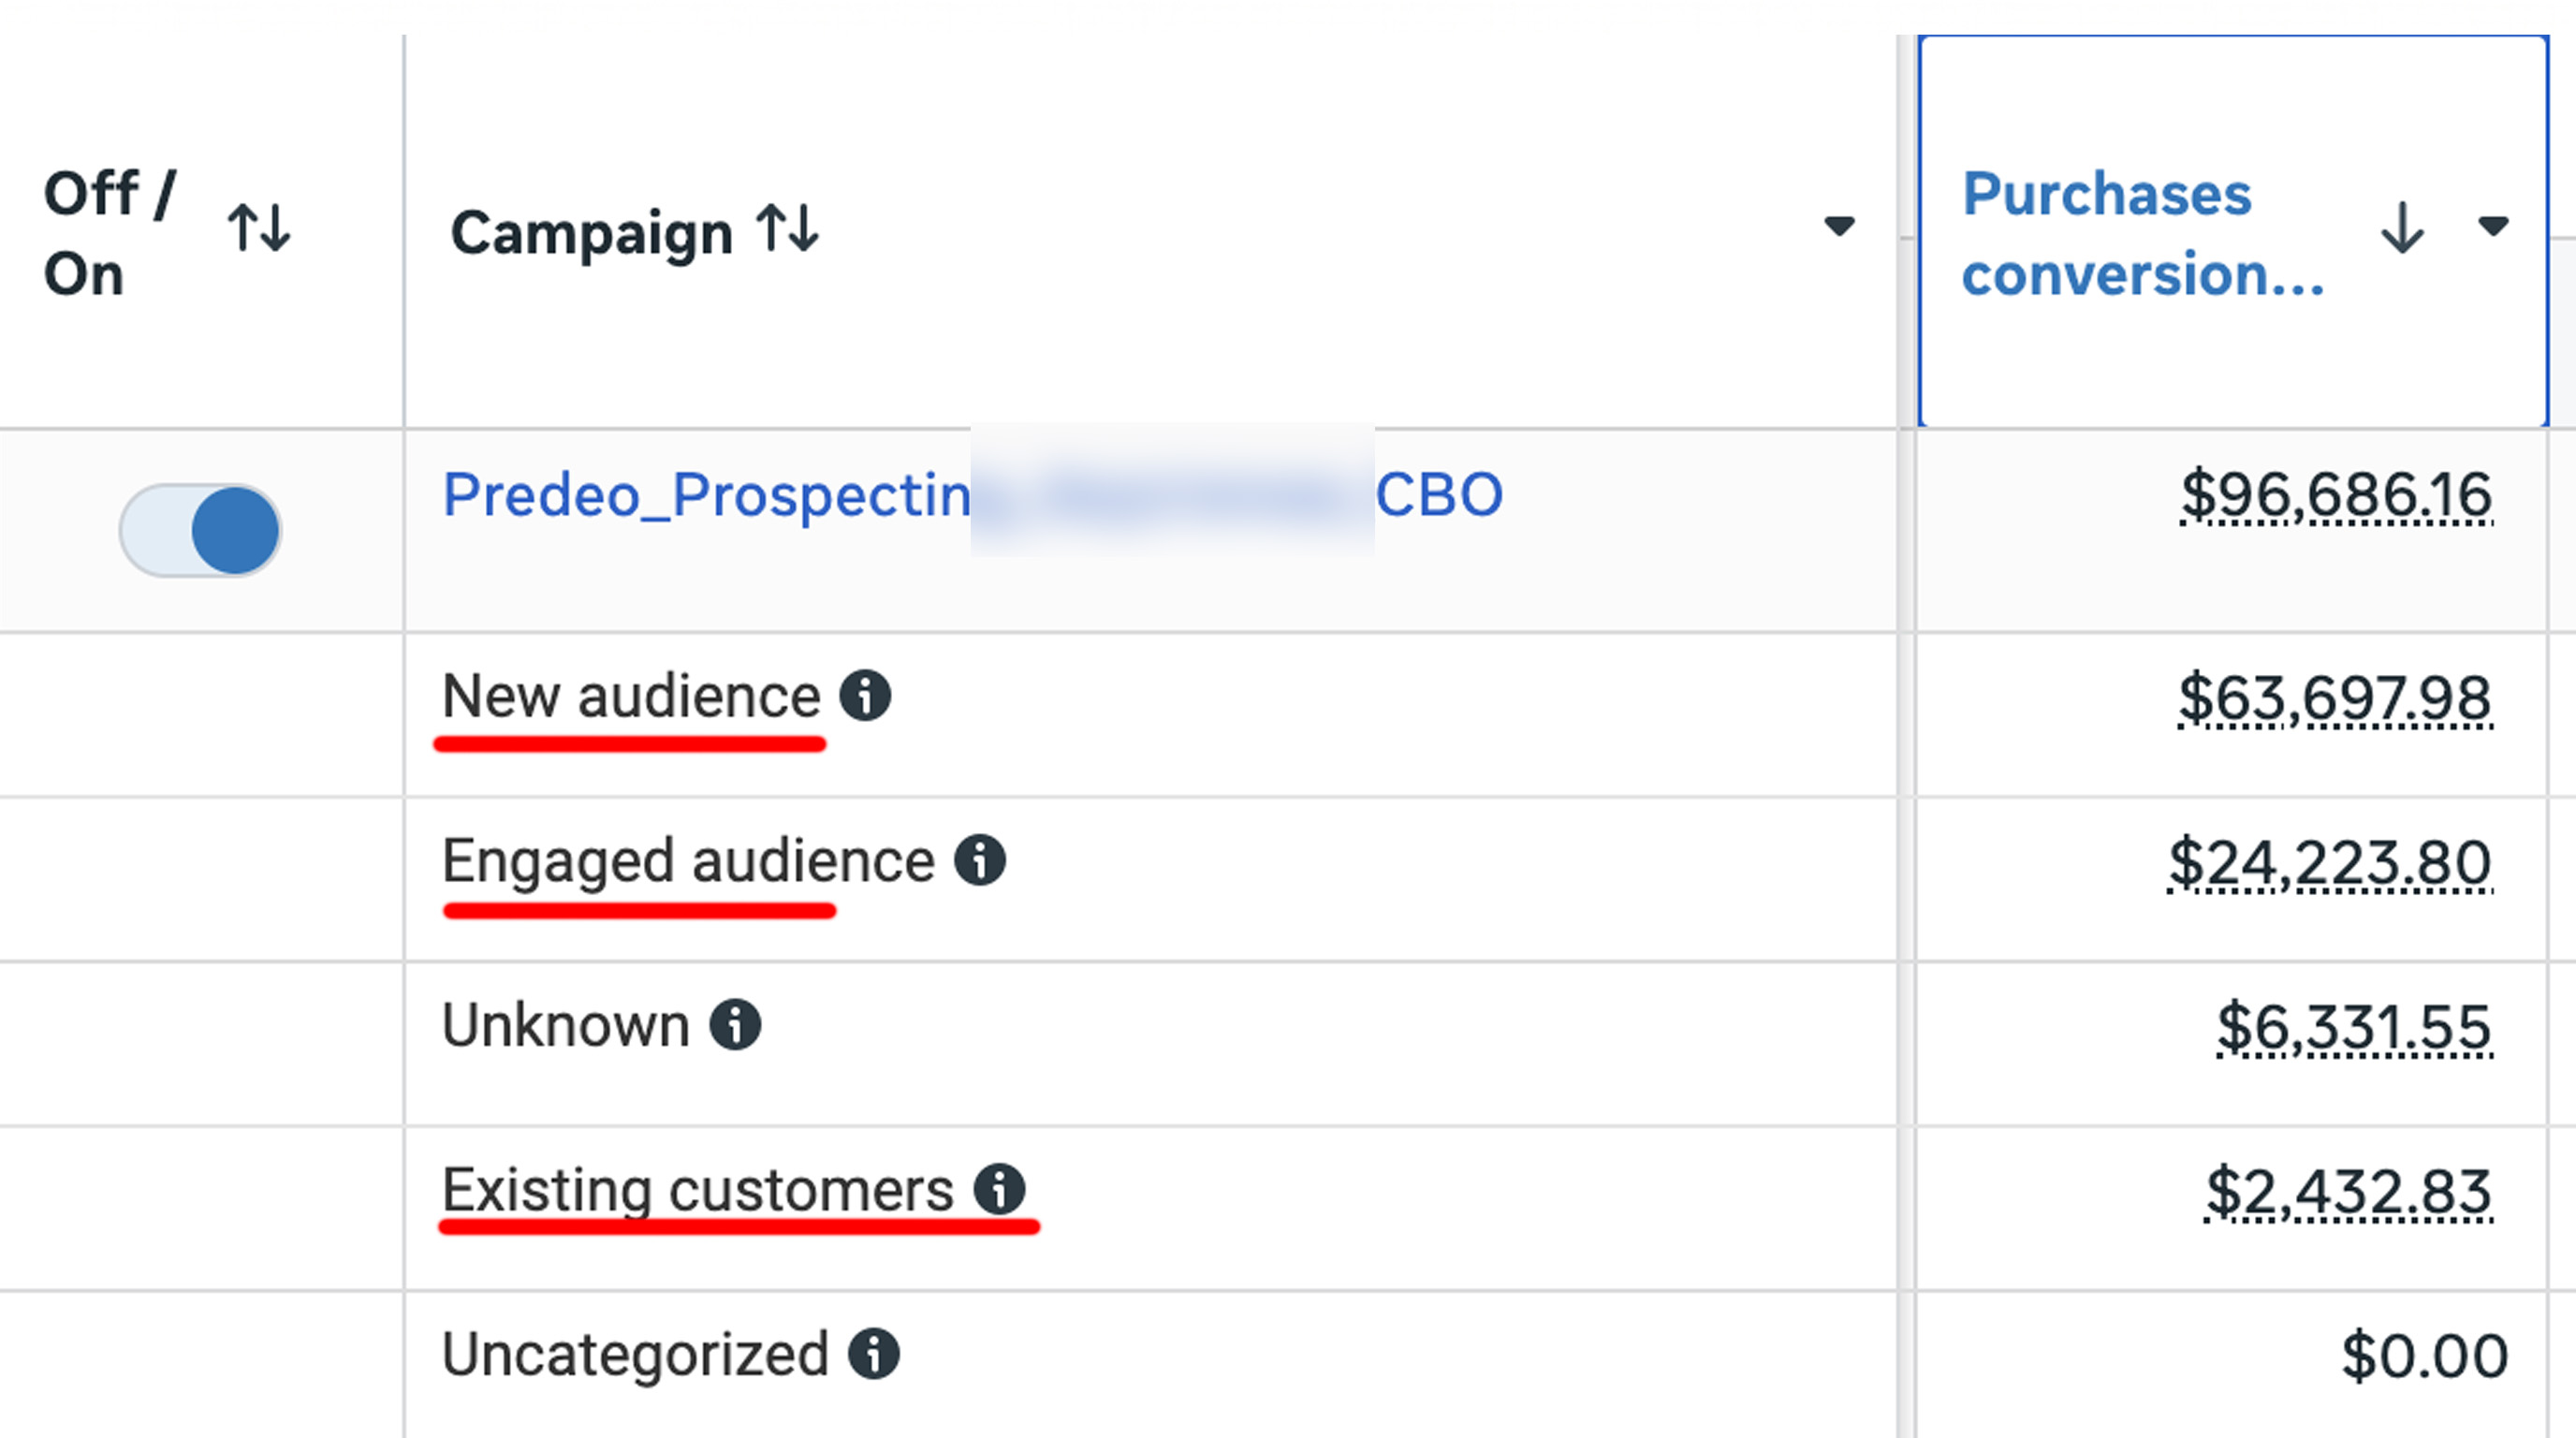Screen dimensions: 2576x1438
Task: Click the $2,432.83 Existing customers value
Action: [2349, 1192]
